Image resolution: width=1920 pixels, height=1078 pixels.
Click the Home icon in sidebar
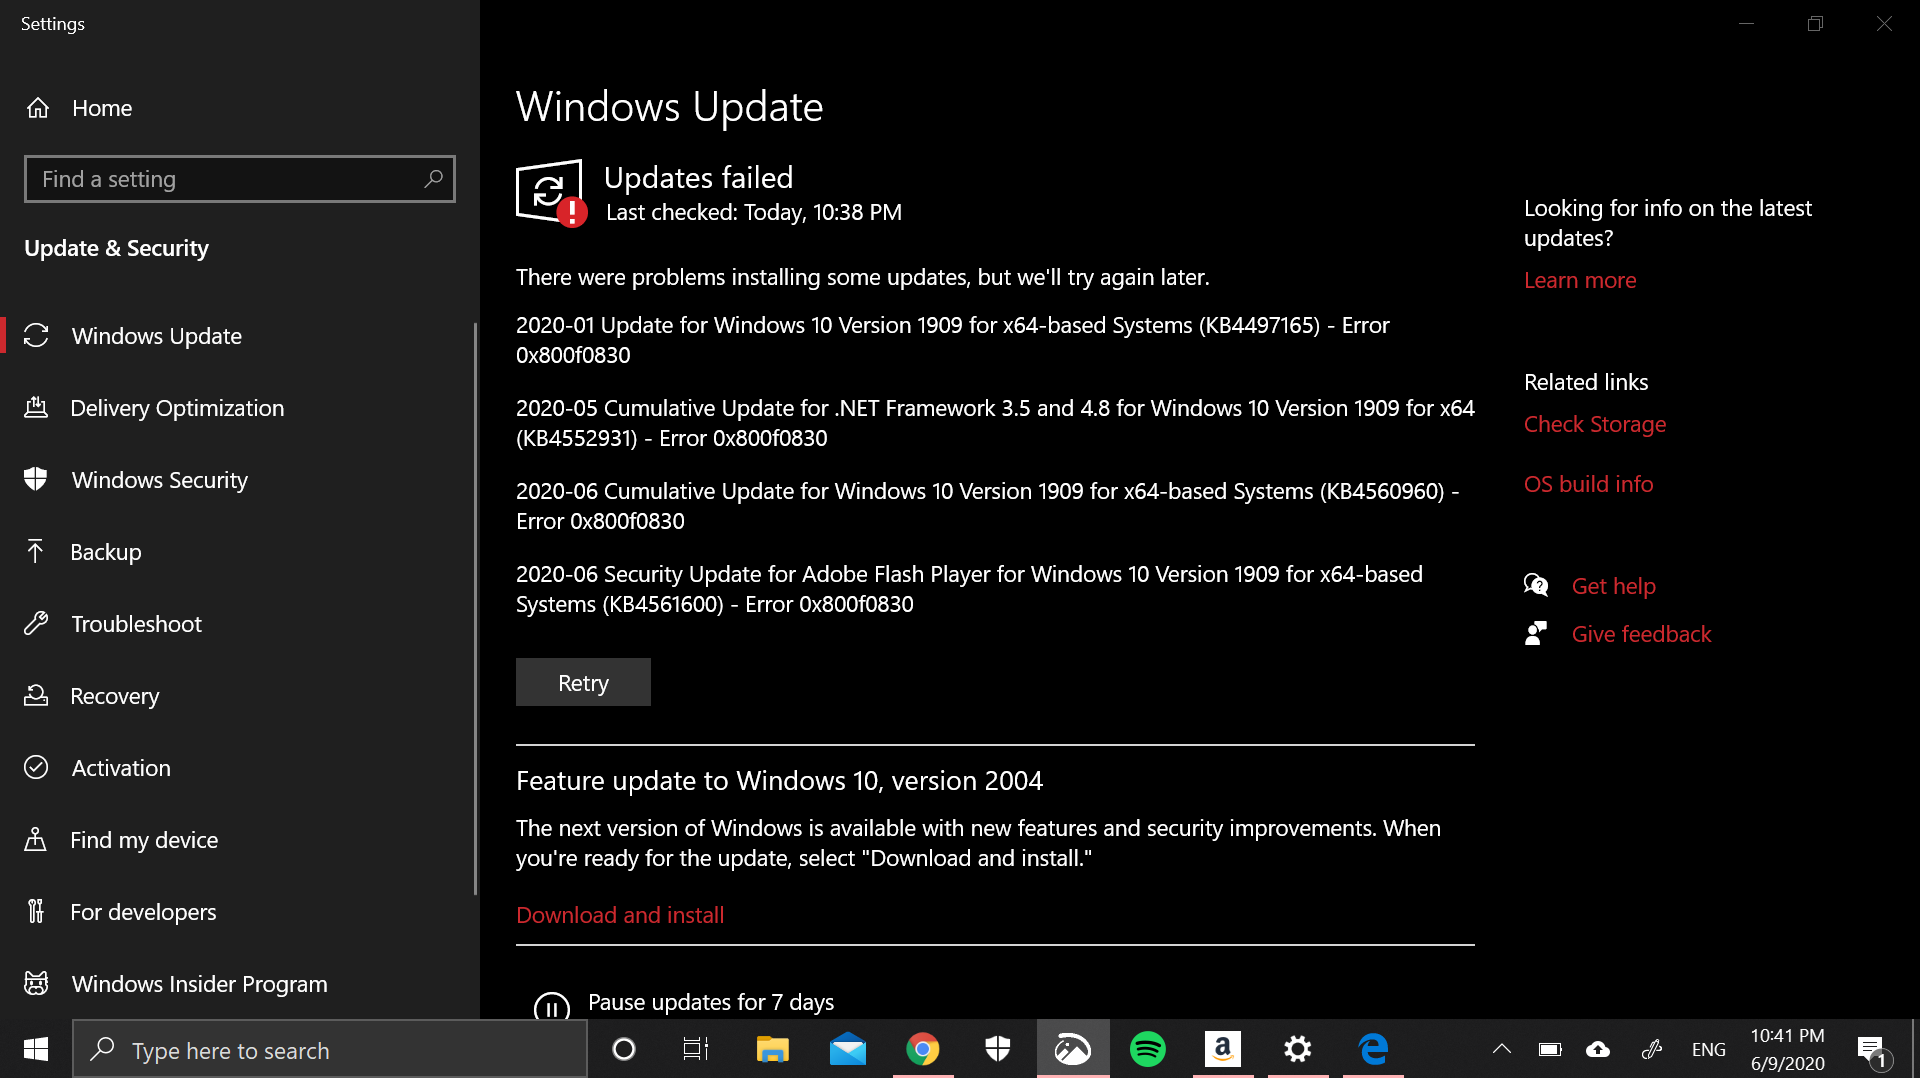[38, 108]
